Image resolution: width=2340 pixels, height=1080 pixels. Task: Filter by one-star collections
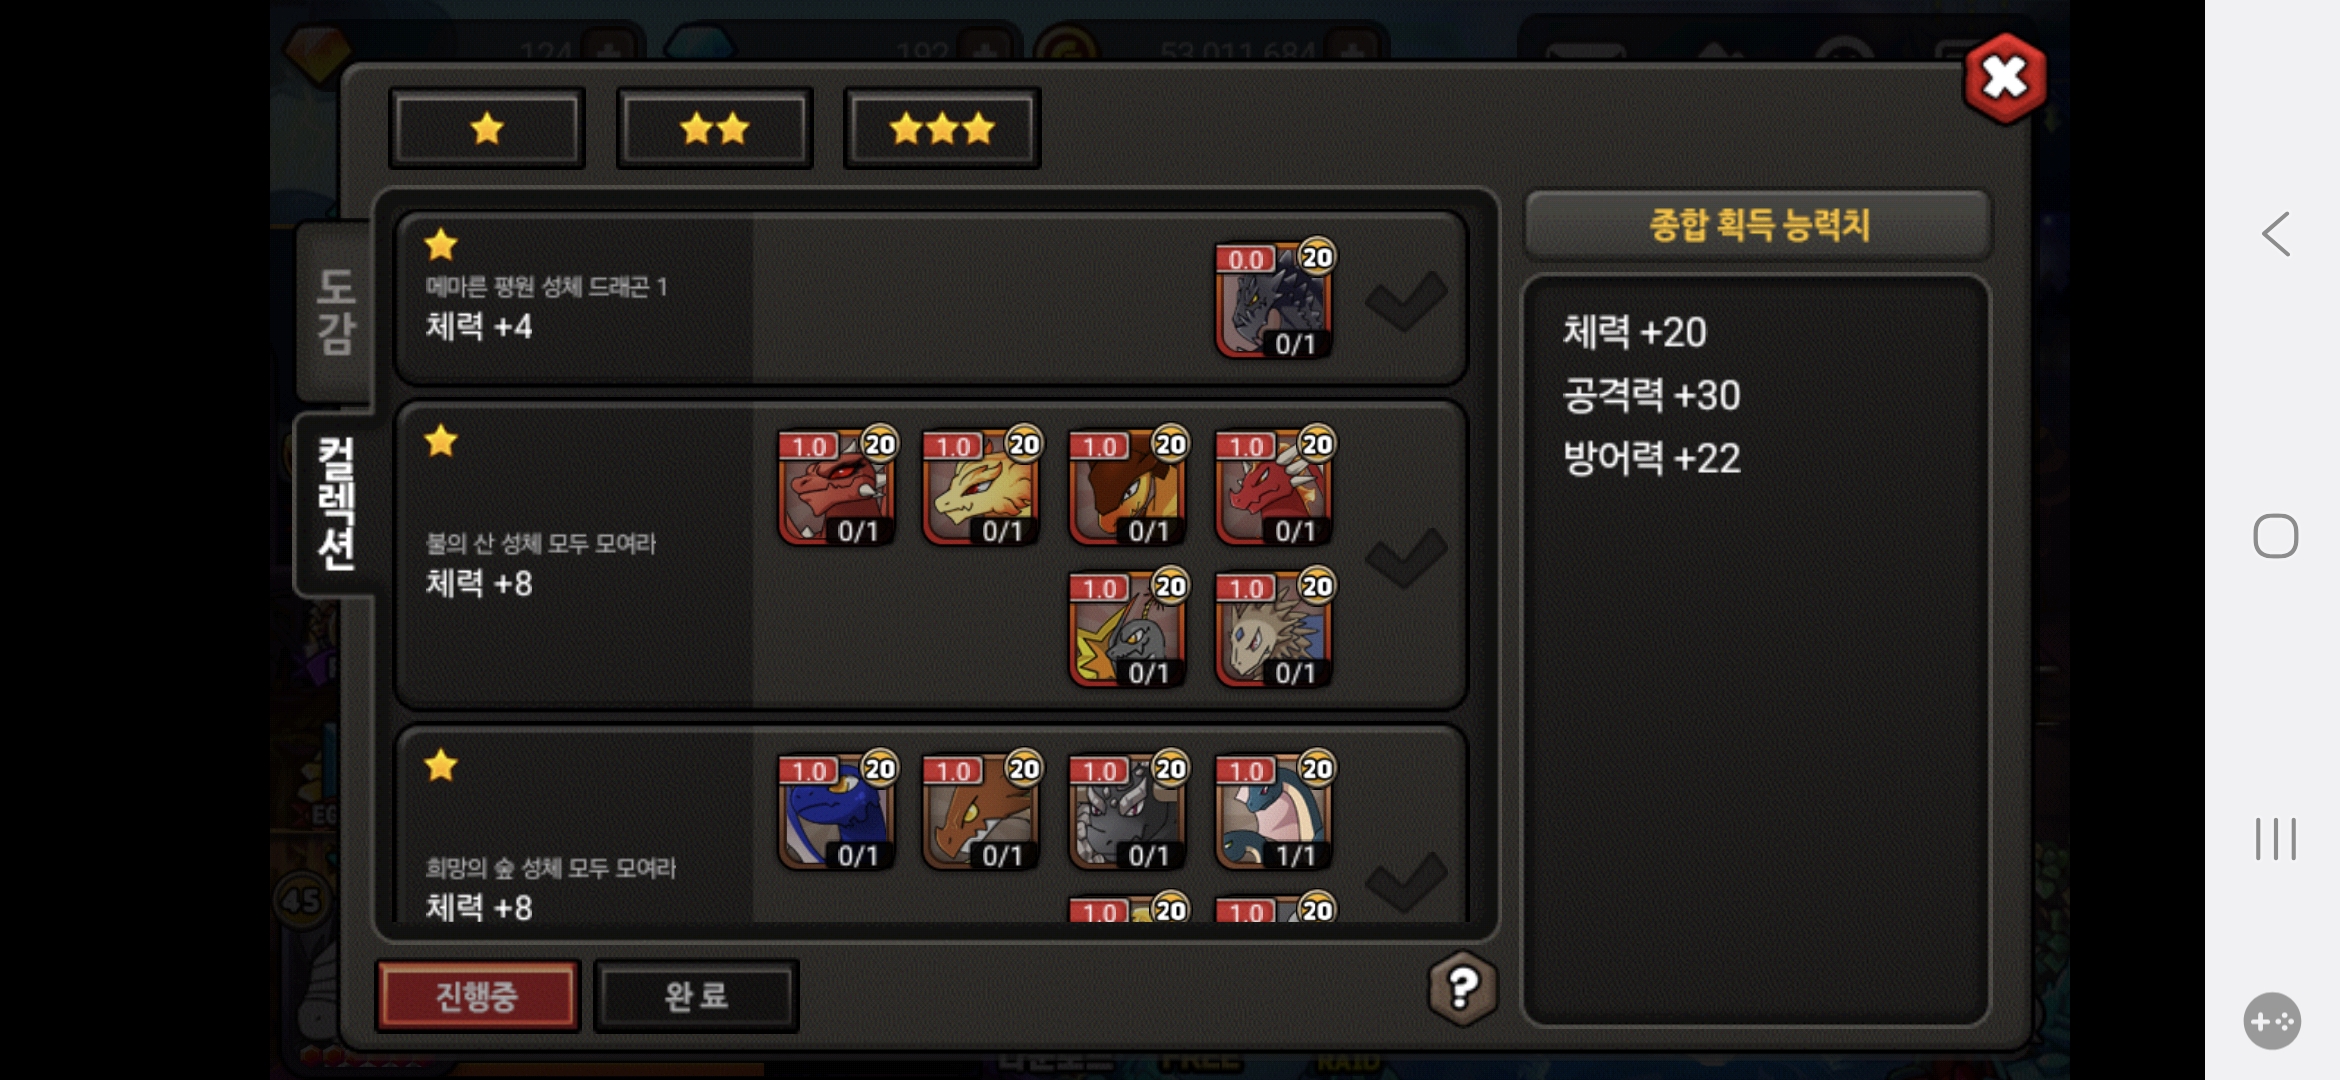coord(487,129)
